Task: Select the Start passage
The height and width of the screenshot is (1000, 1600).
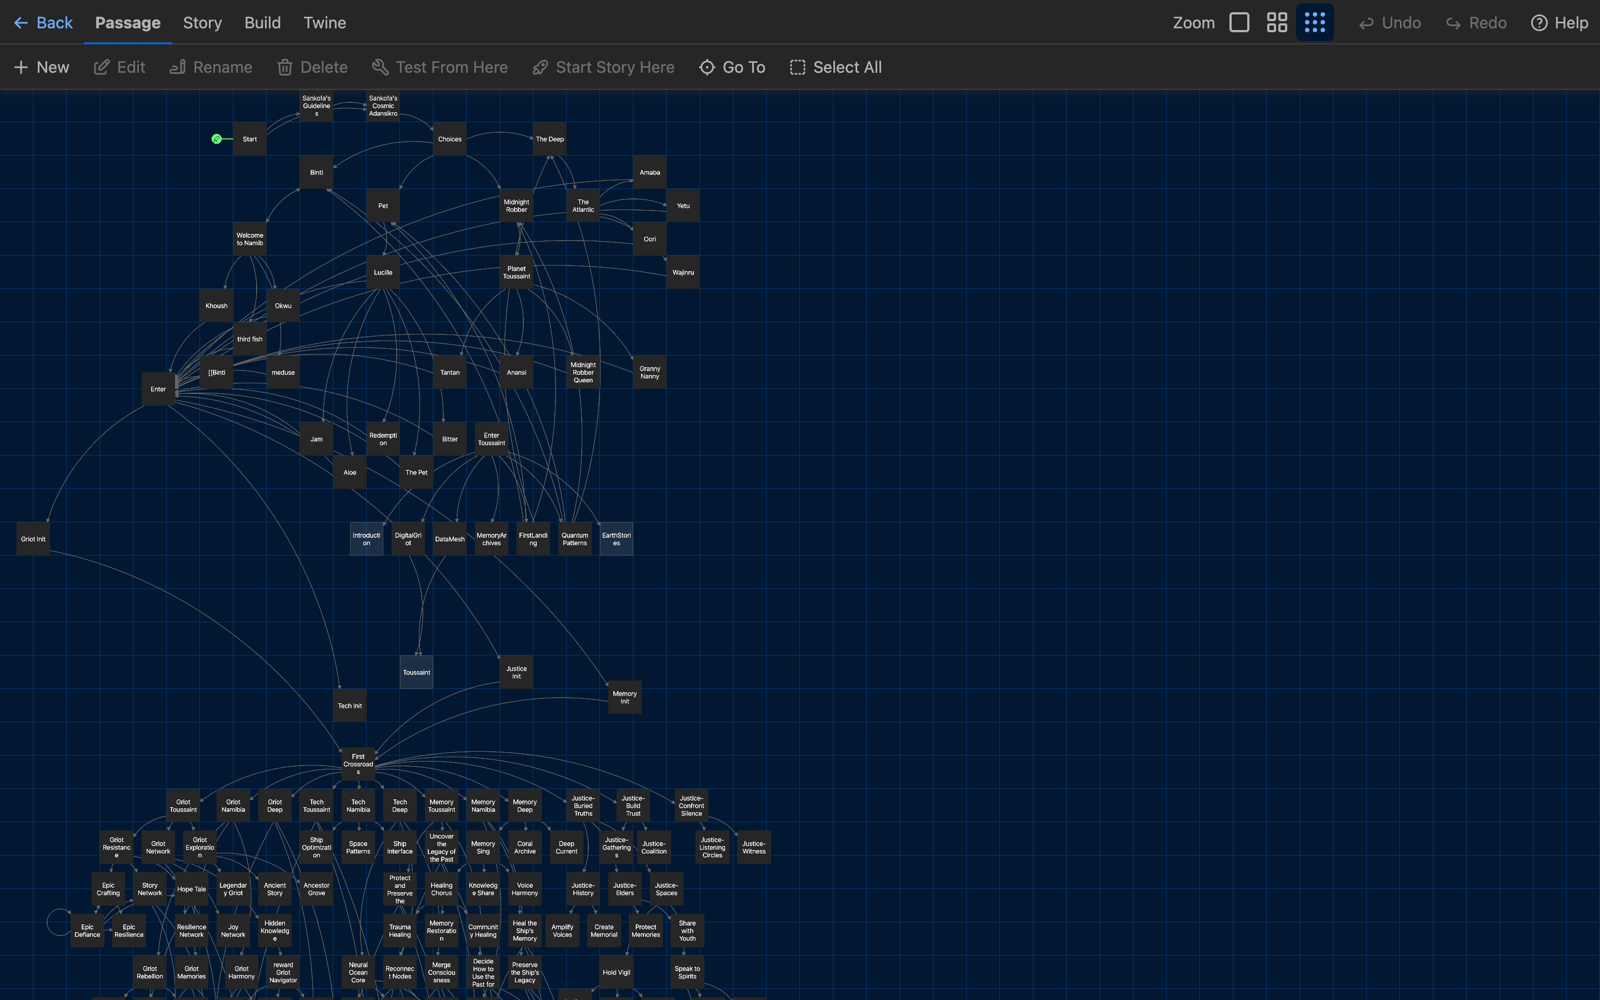Action: tap(250, 139)
